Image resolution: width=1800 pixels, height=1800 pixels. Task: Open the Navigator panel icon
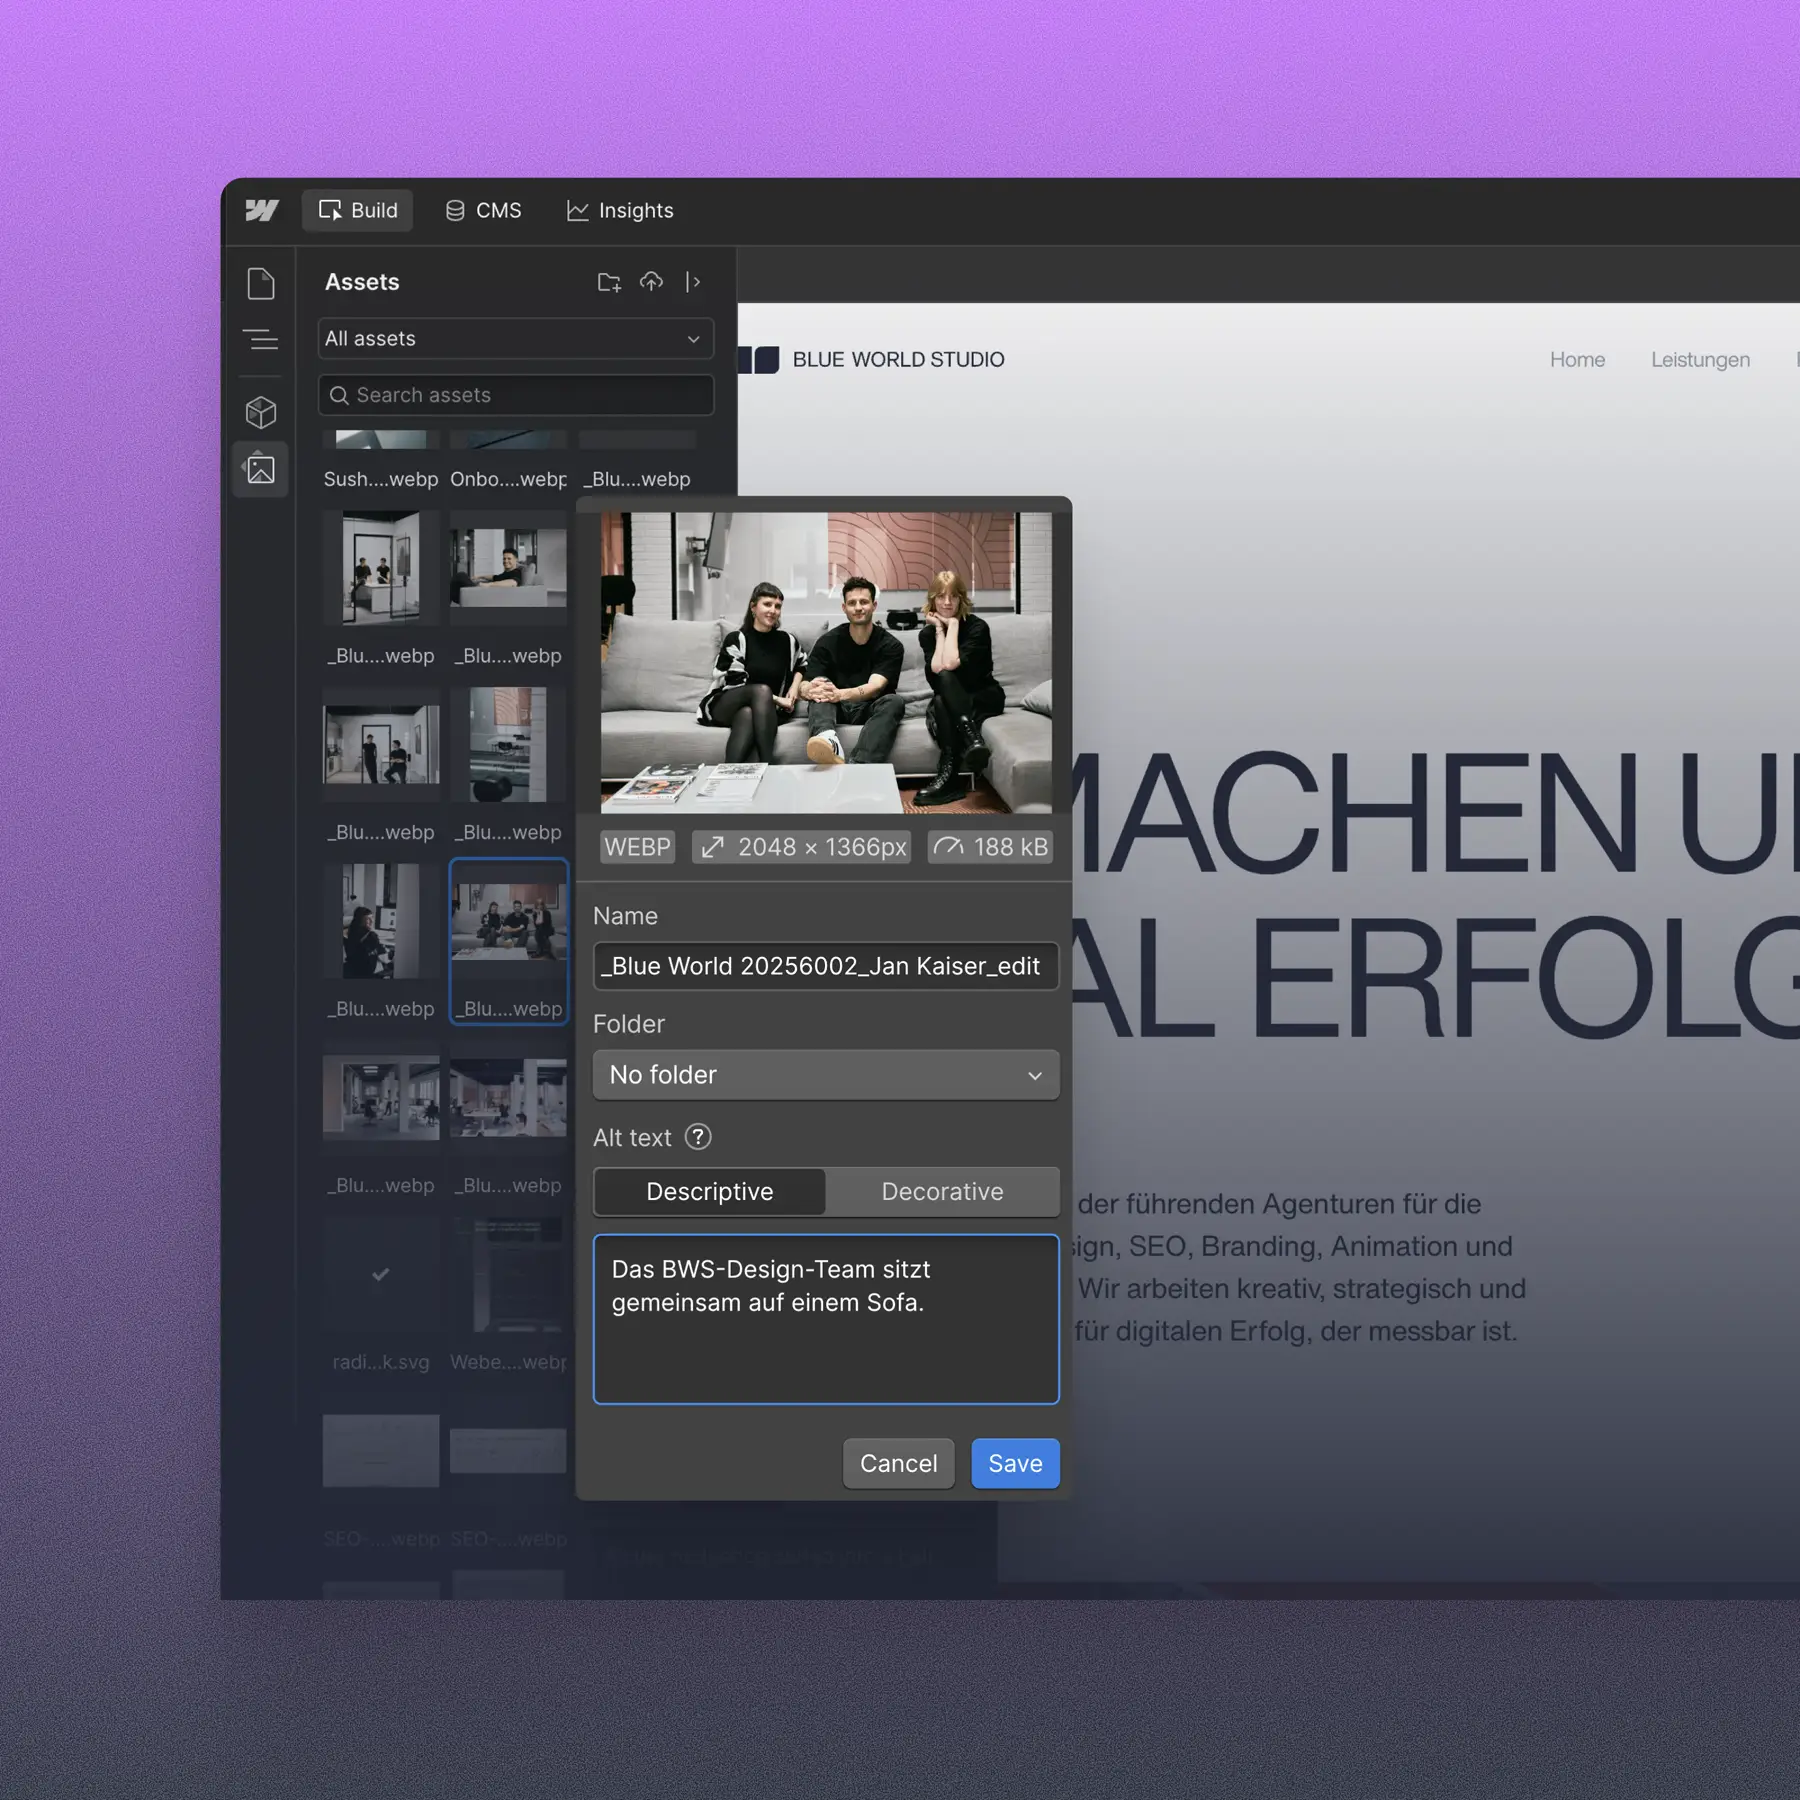(261, 340)
